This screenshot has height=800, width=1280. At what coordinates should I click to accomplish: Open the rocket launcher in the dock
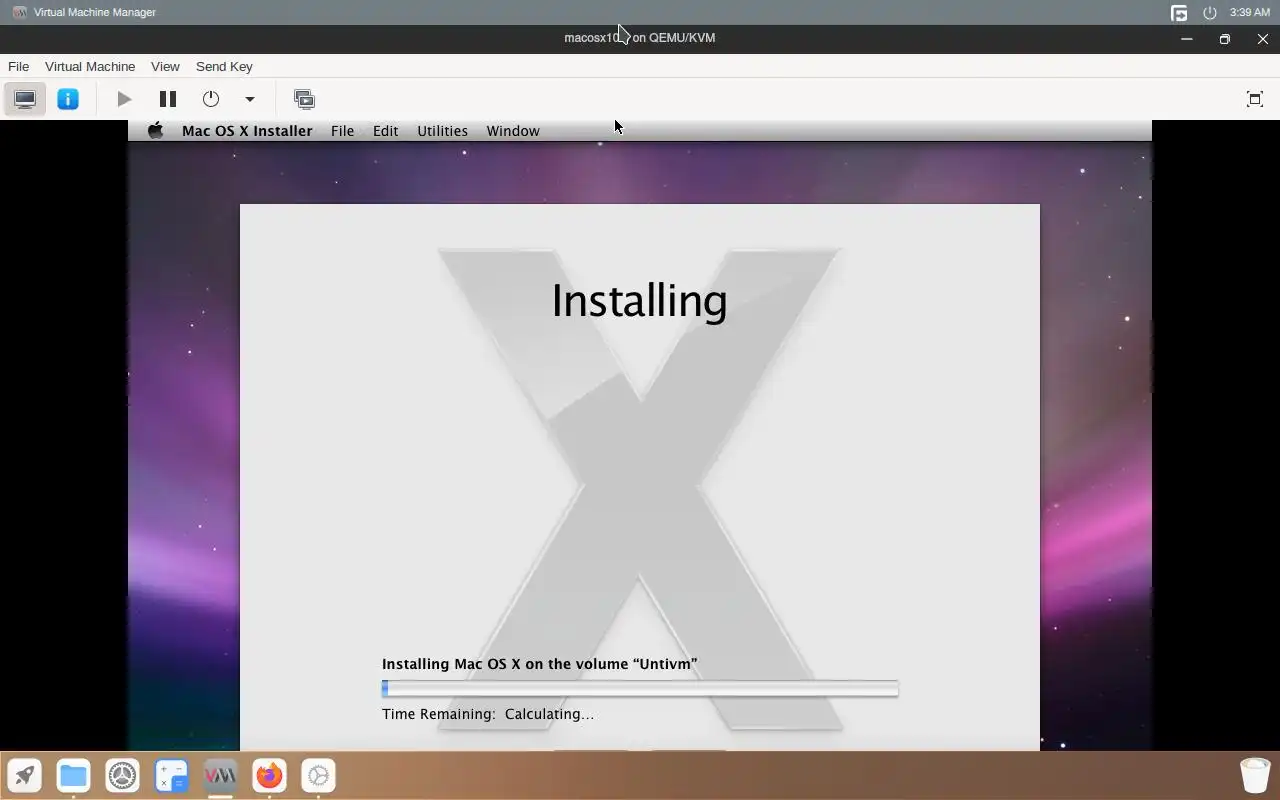point(25,775)
